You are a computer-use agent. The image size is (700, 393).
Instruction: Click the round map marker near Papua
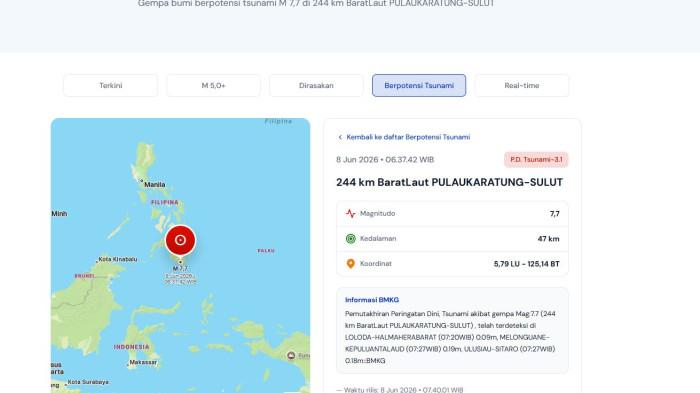point(291,355)
